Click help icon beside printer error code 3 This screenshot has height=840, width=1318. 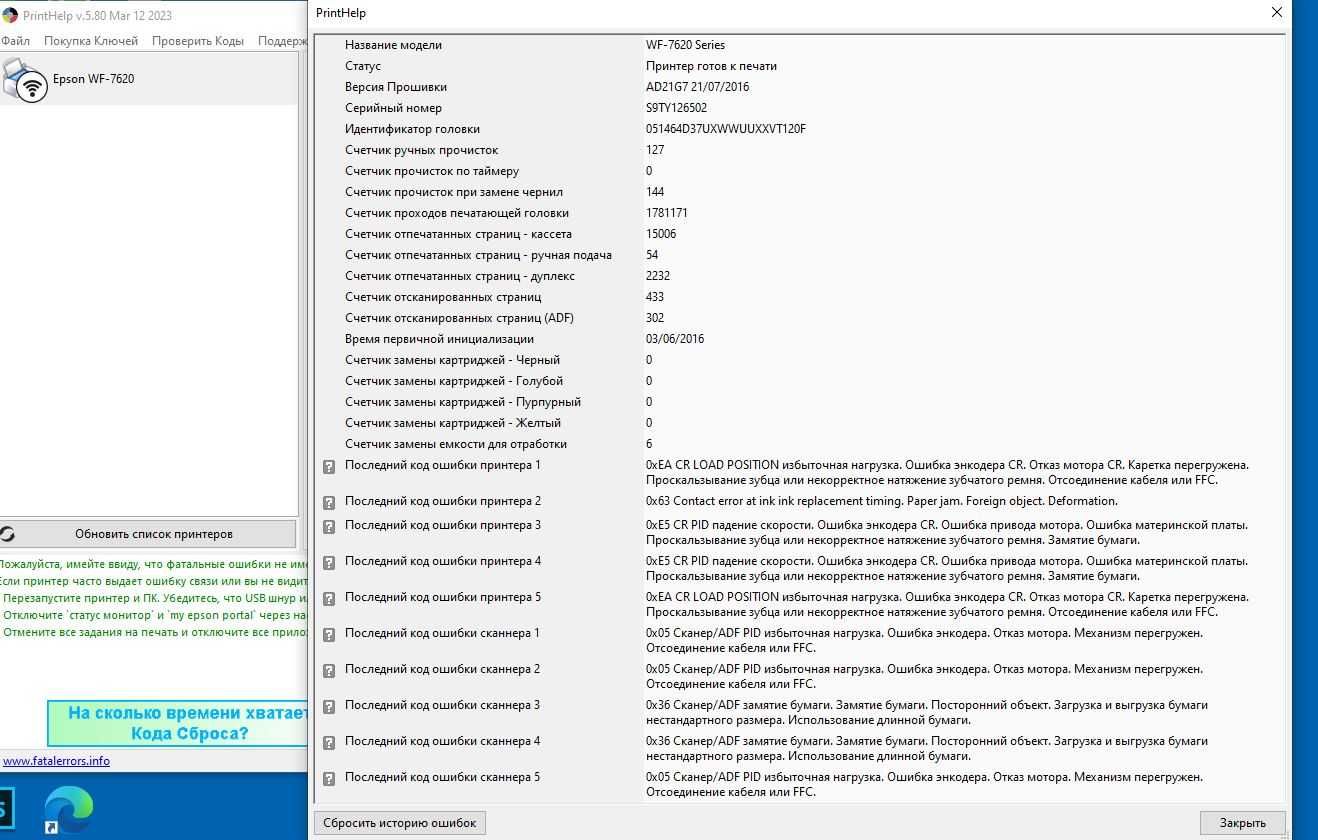point(328,527)
